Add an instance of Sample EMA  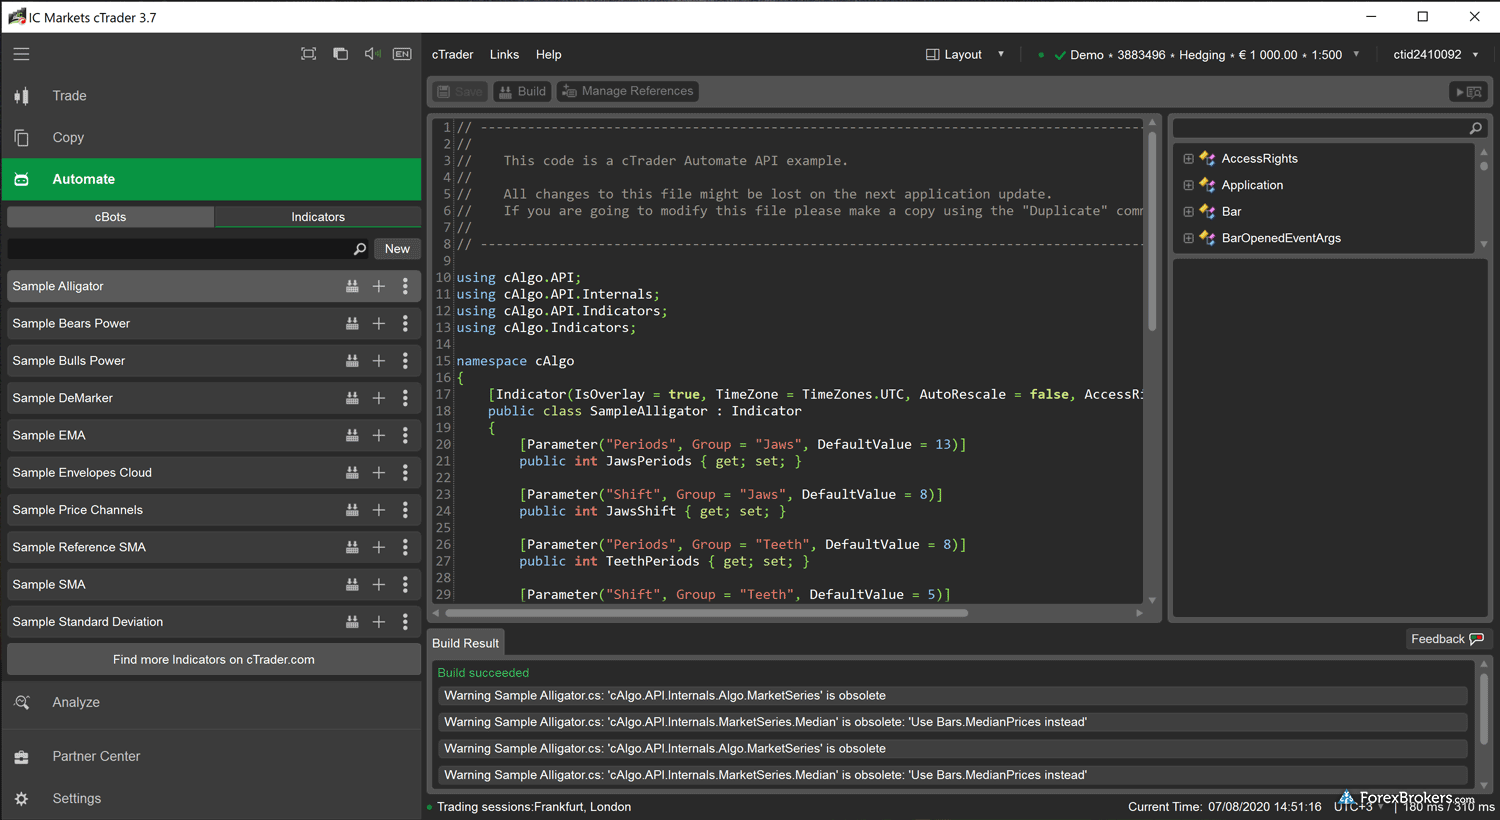click(379, 436)
